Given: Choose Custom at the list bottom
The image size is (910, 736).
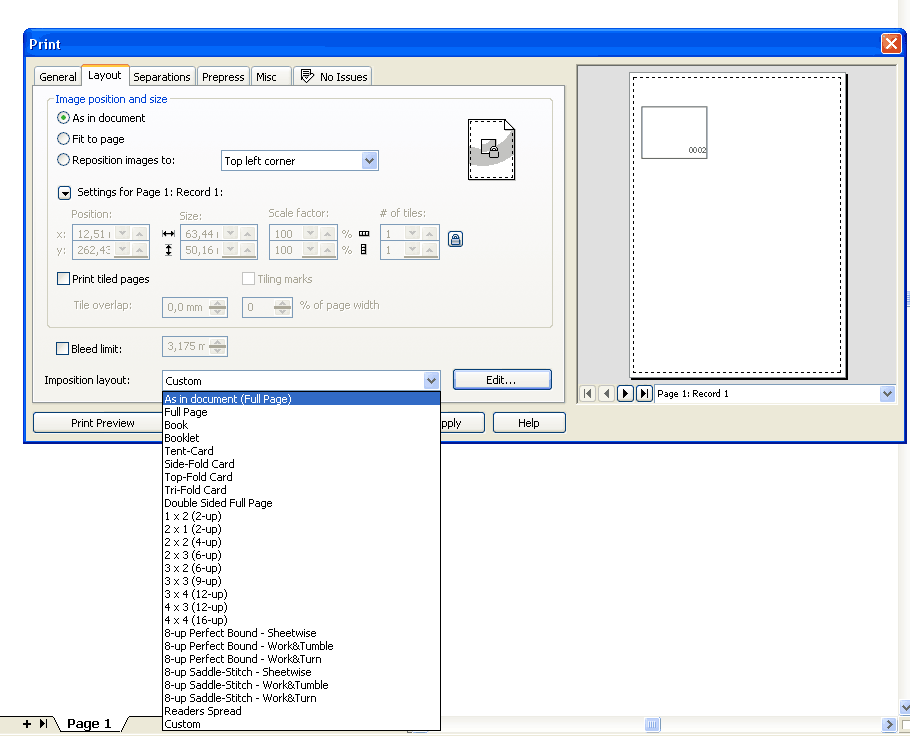Looking at the screenshot, I should pos(301,724).
